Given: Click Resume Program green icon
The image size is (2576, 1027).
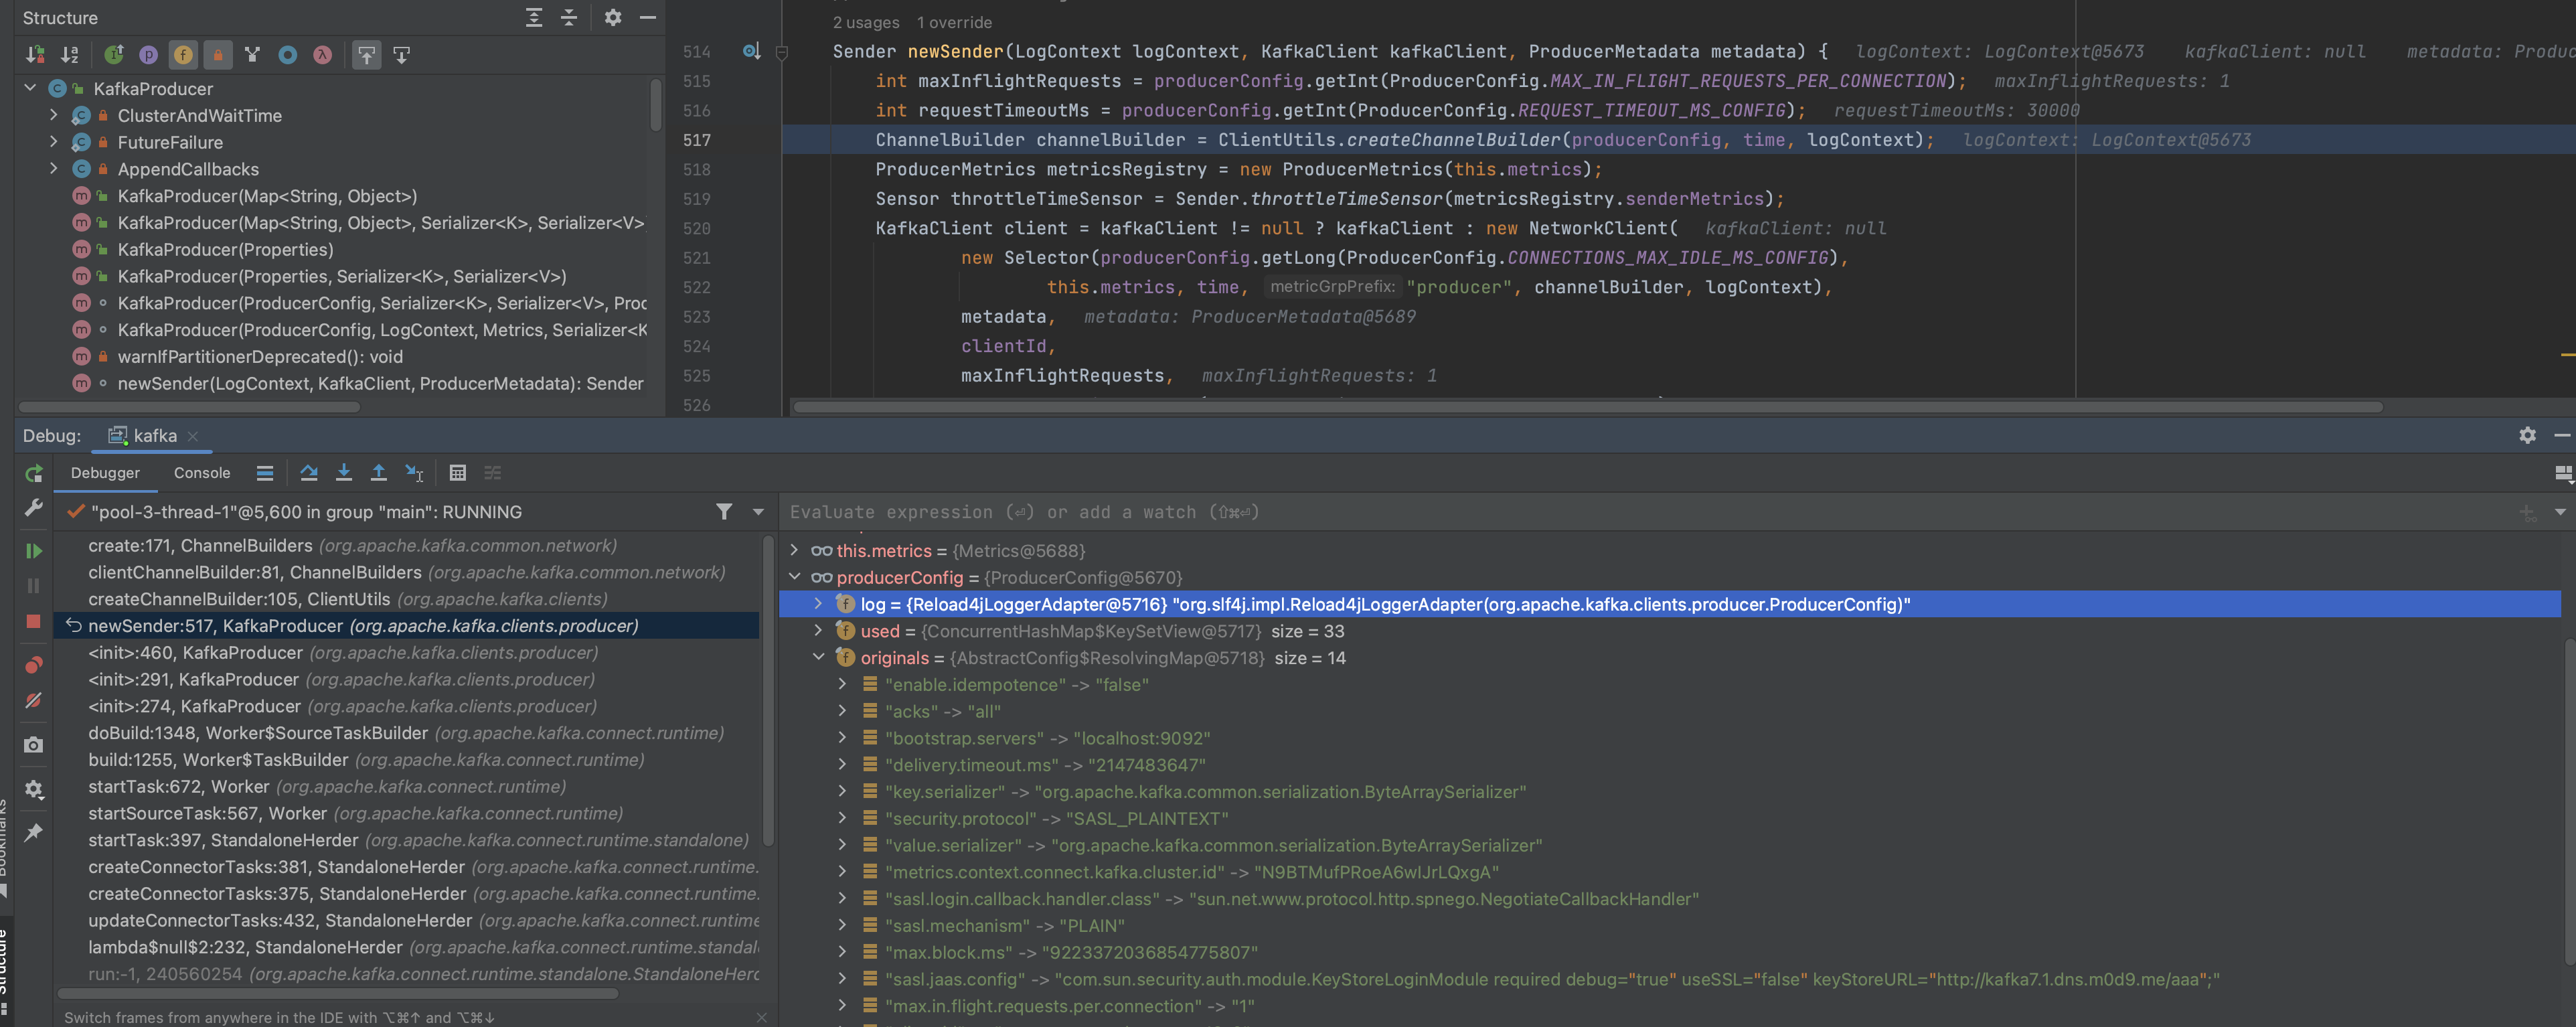Looking at the screenshot, I should [x=34, y=551].
